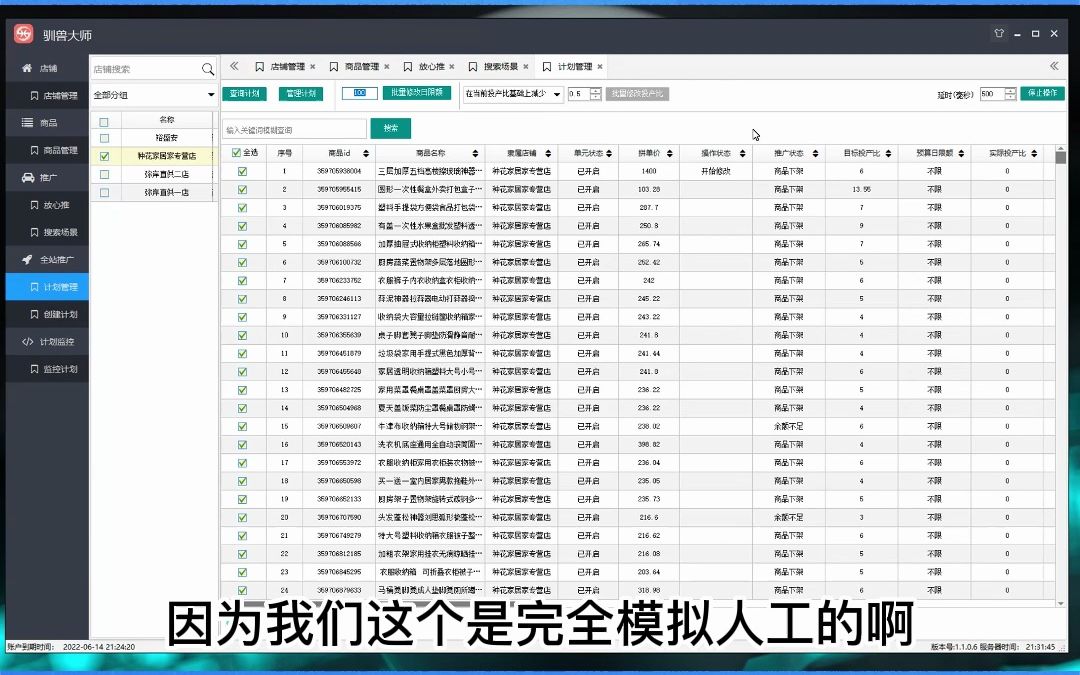The image size is (1080, 675).
Task: Focus the 店铺搜索 input field
Action: pos(145,69)
